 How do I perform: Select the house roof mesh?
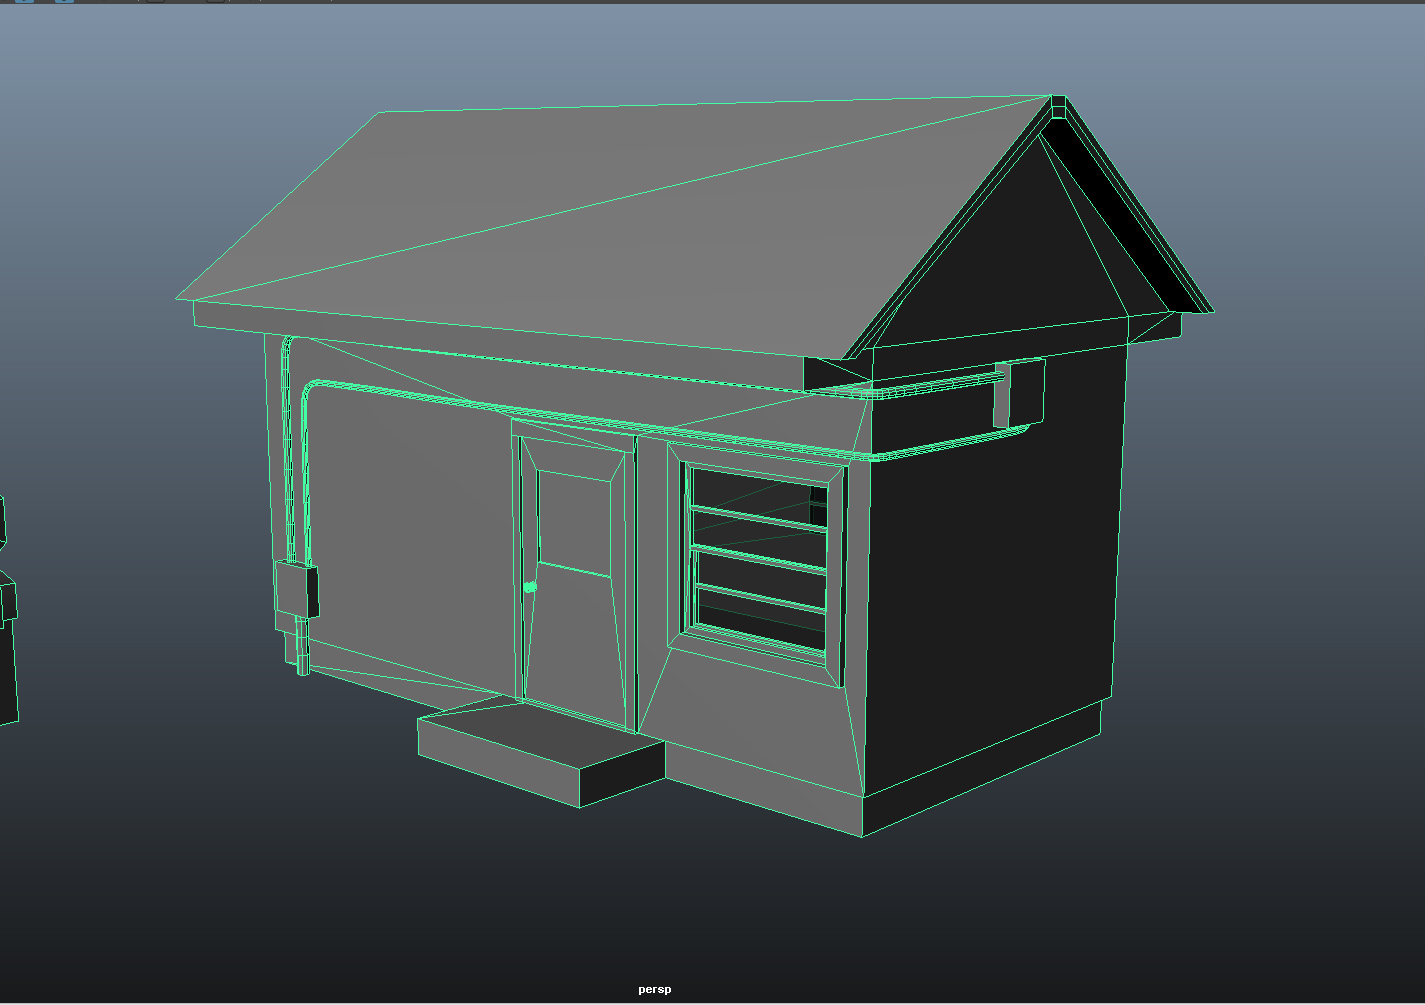click(x=600, y=200)
